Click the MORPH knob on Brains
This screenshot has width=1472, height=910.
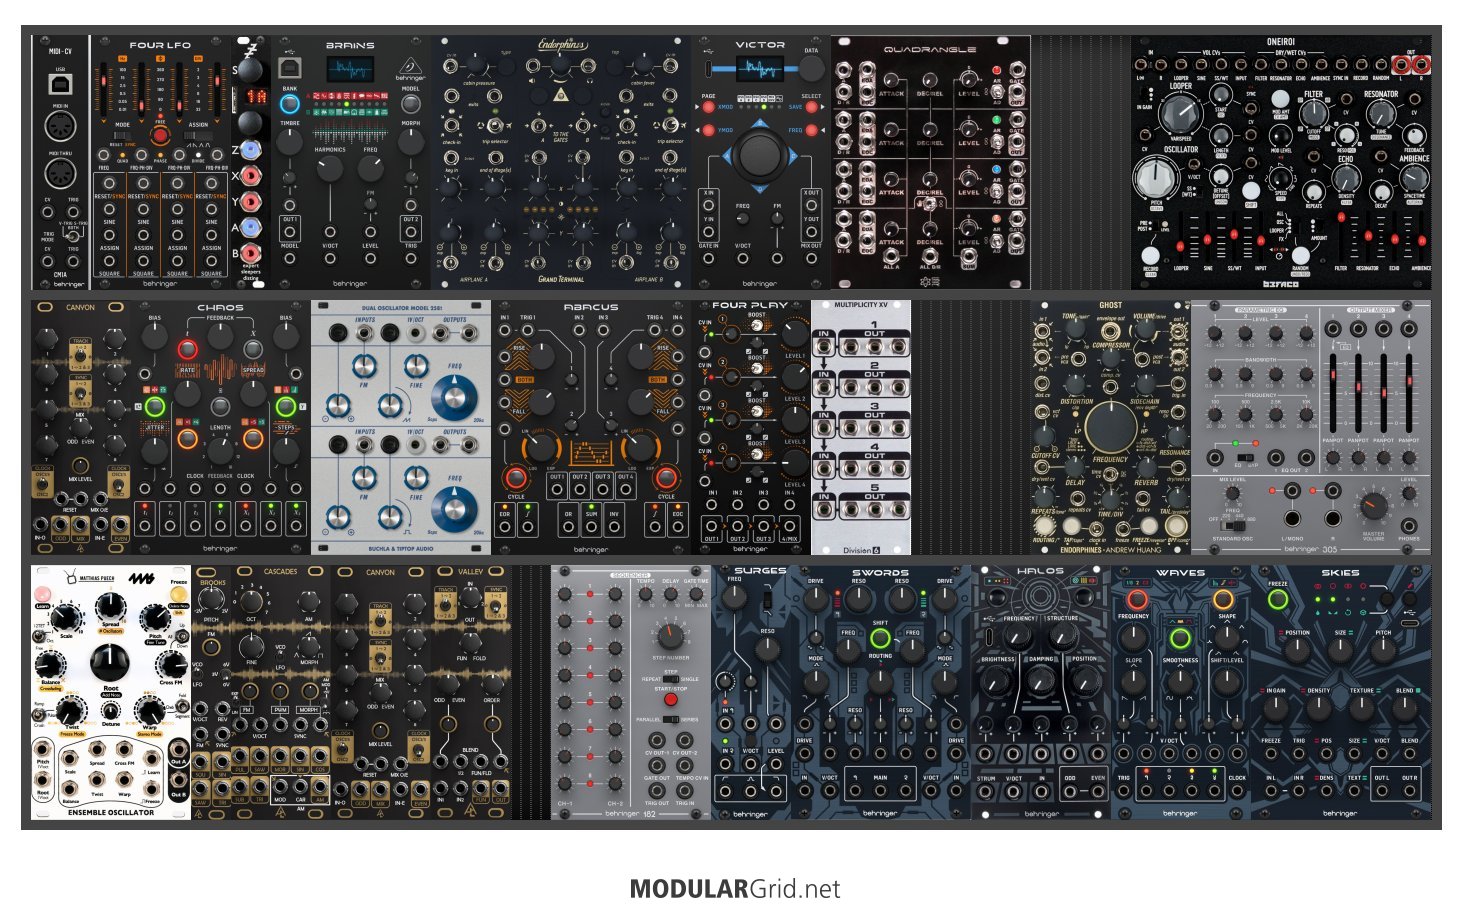[x=410, y=141]
